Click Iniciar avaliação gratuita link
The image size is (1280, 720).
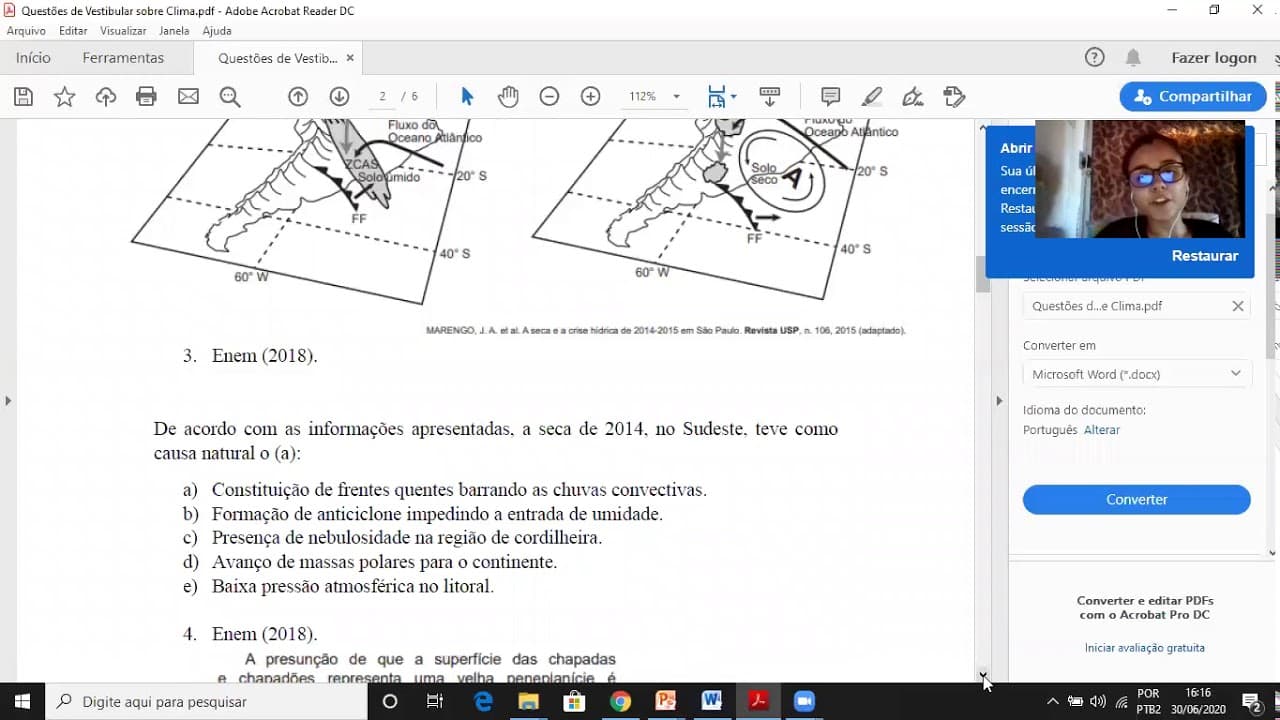1145,648
